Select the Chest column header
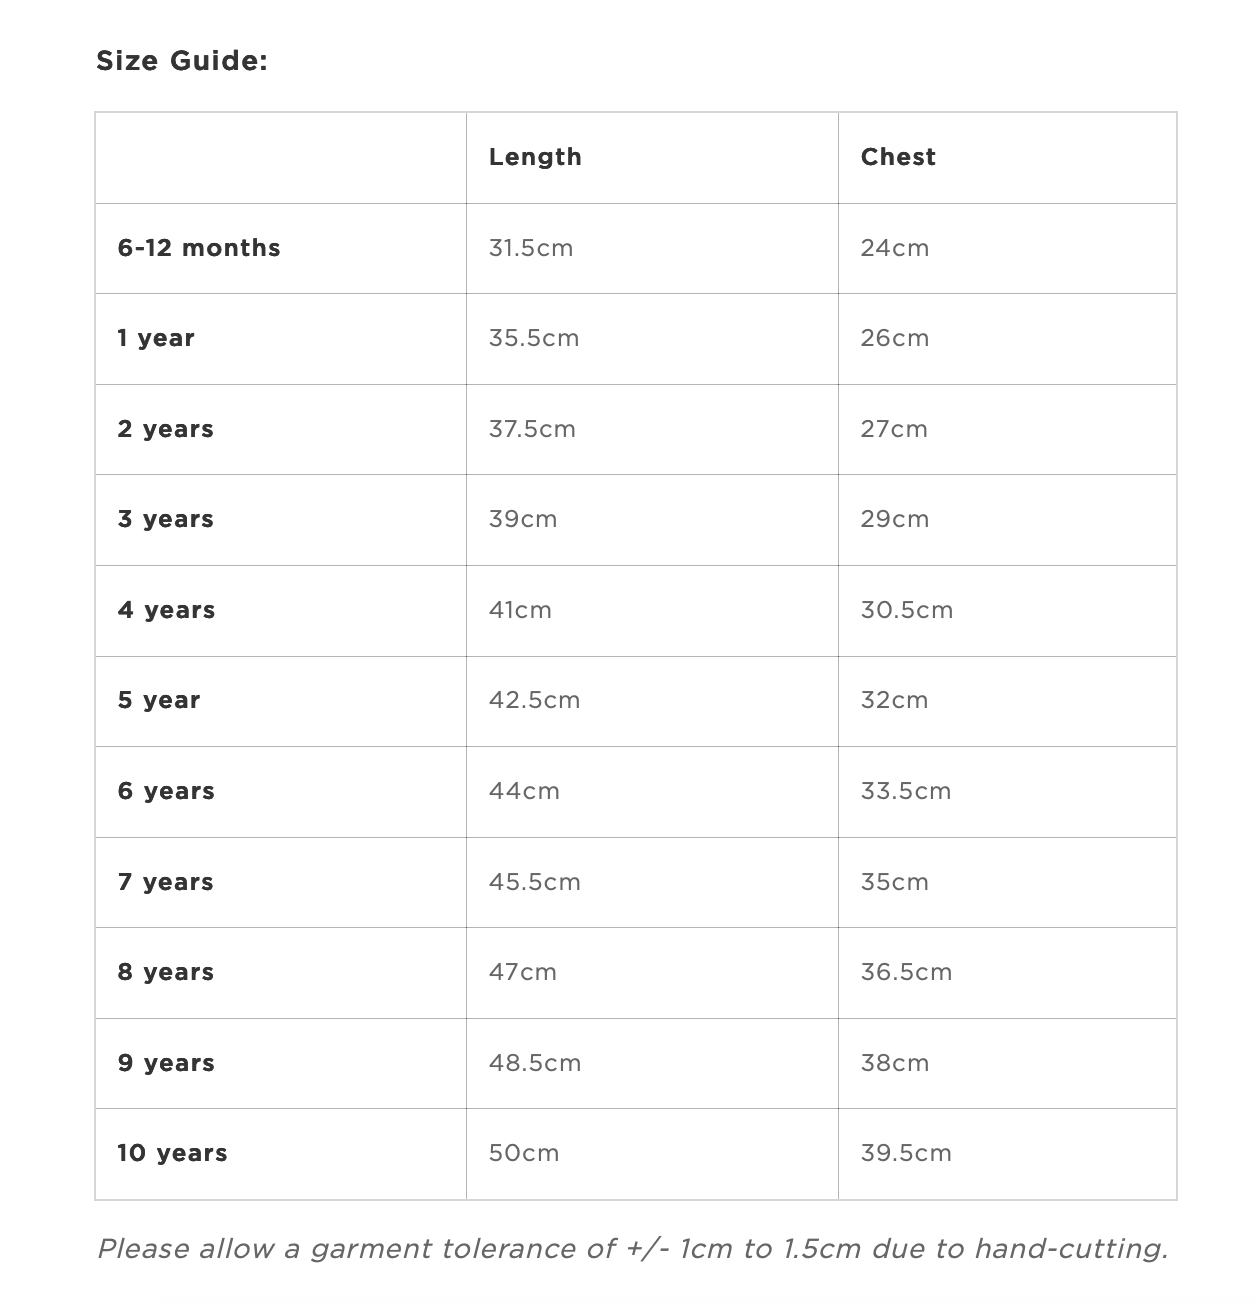This screenshot has width=1254, height=1304. (898, 157)
